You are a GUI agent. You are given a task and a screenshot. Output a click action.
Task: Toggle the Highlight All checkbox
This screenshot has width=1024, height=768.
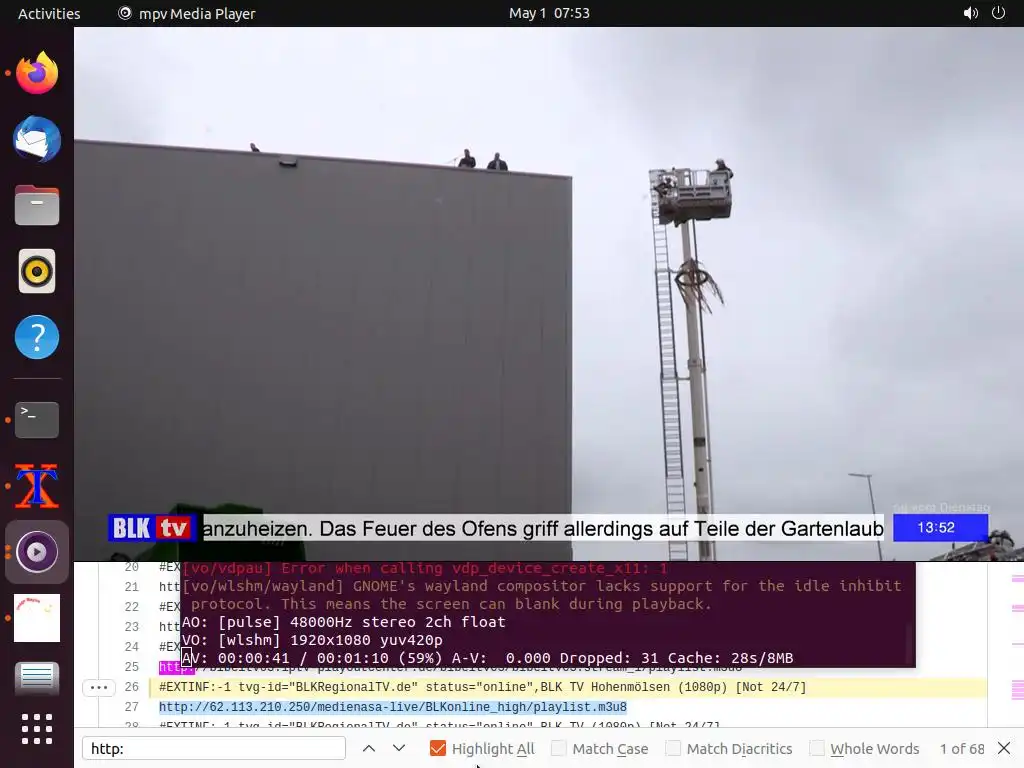[x=438, y=748]
